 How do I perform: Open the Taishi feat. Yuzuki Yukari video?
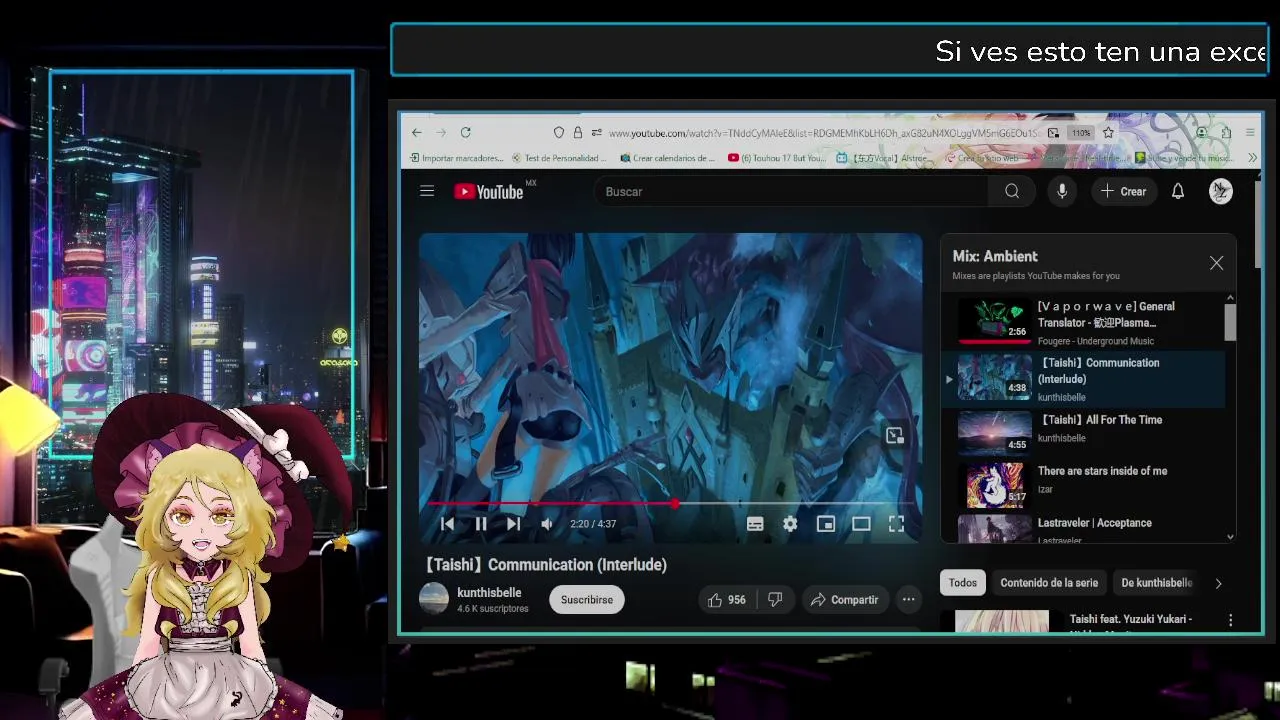(1130, 619)
